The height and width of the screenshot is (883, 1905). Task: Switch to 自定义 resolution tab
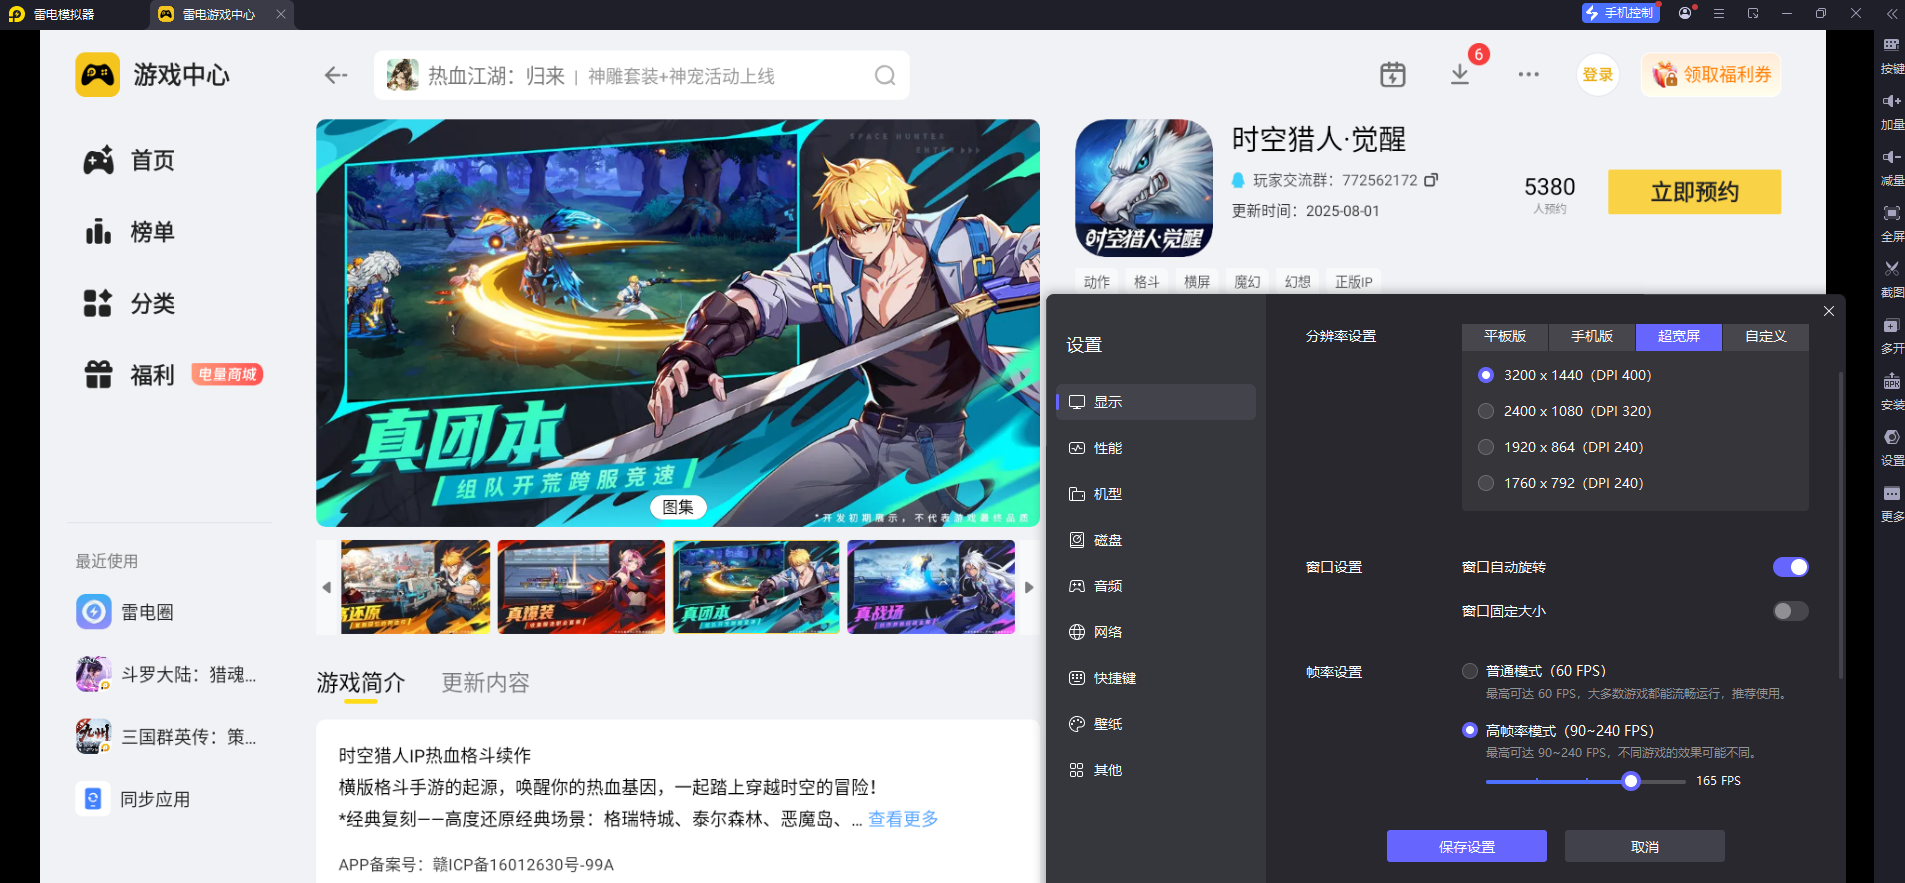(x=1766, y=337)
